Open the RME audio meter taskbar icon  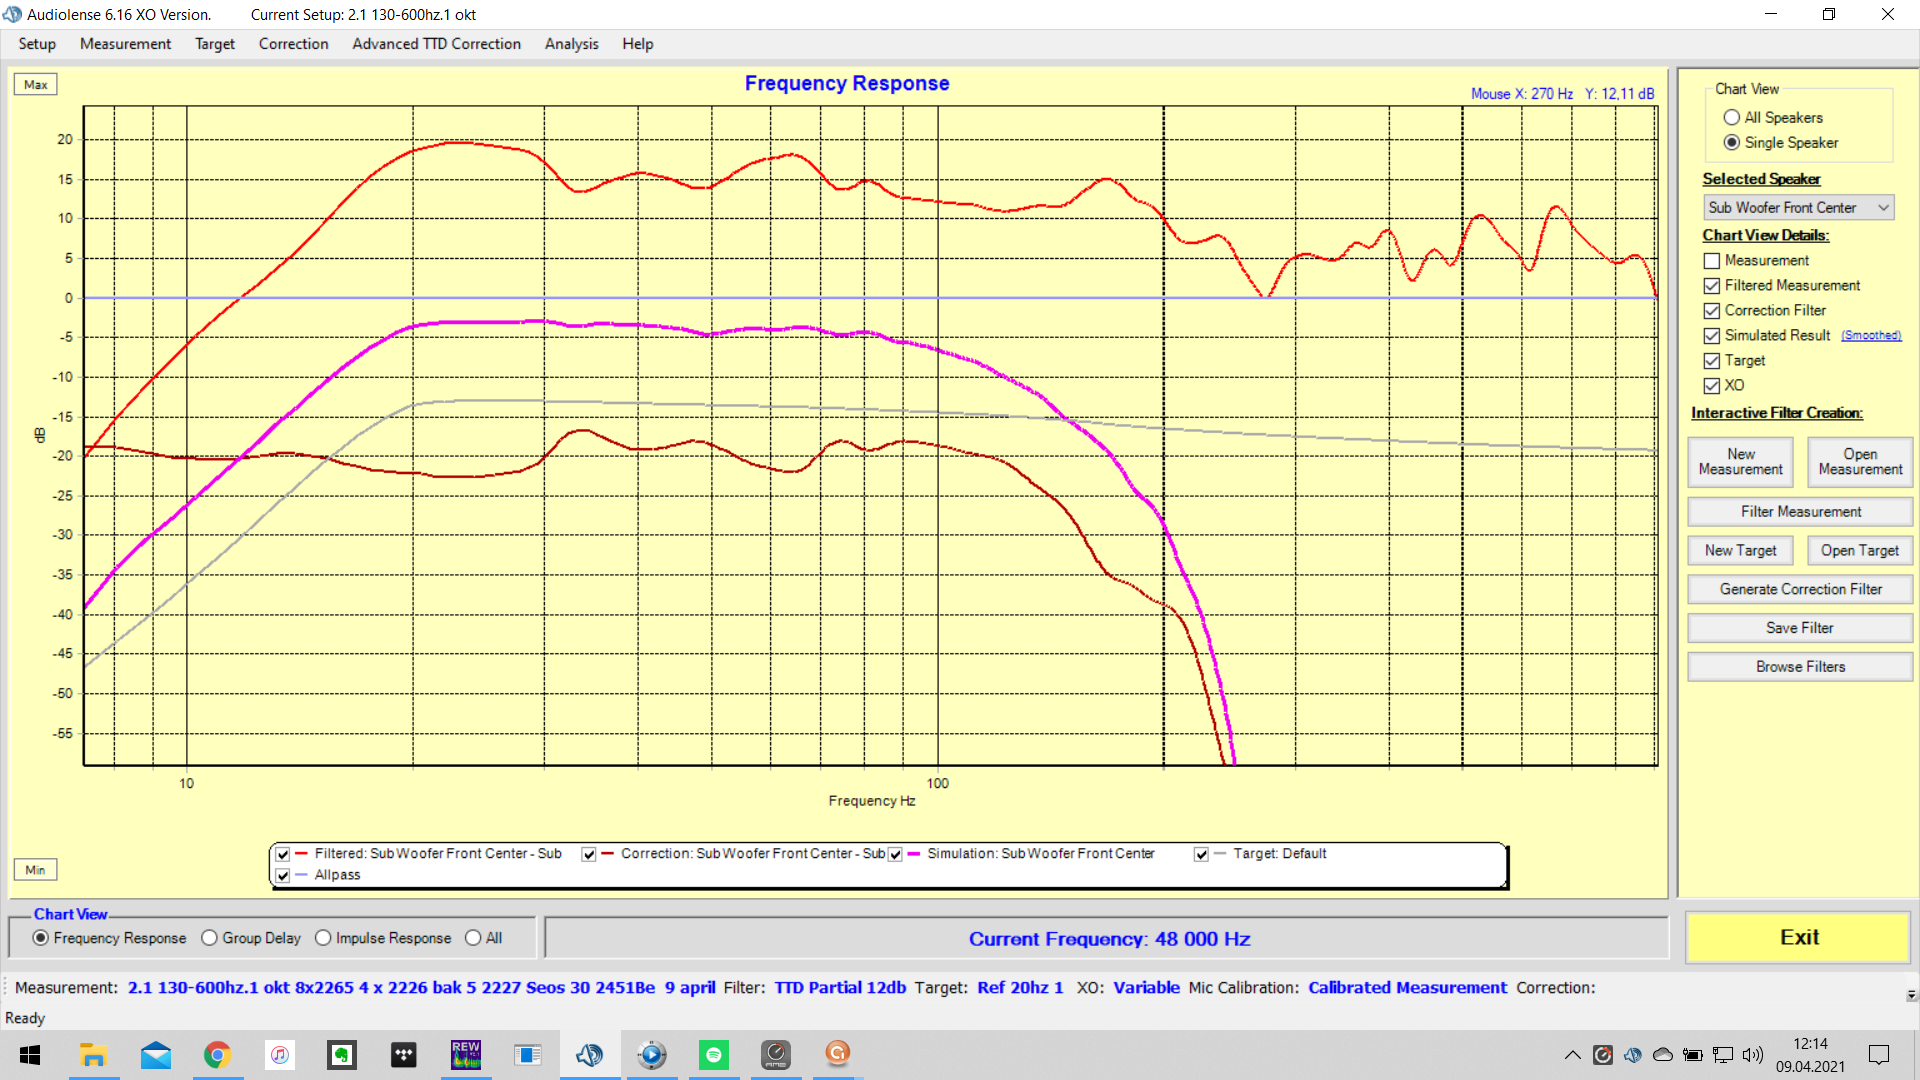[x=776, y=1054]
